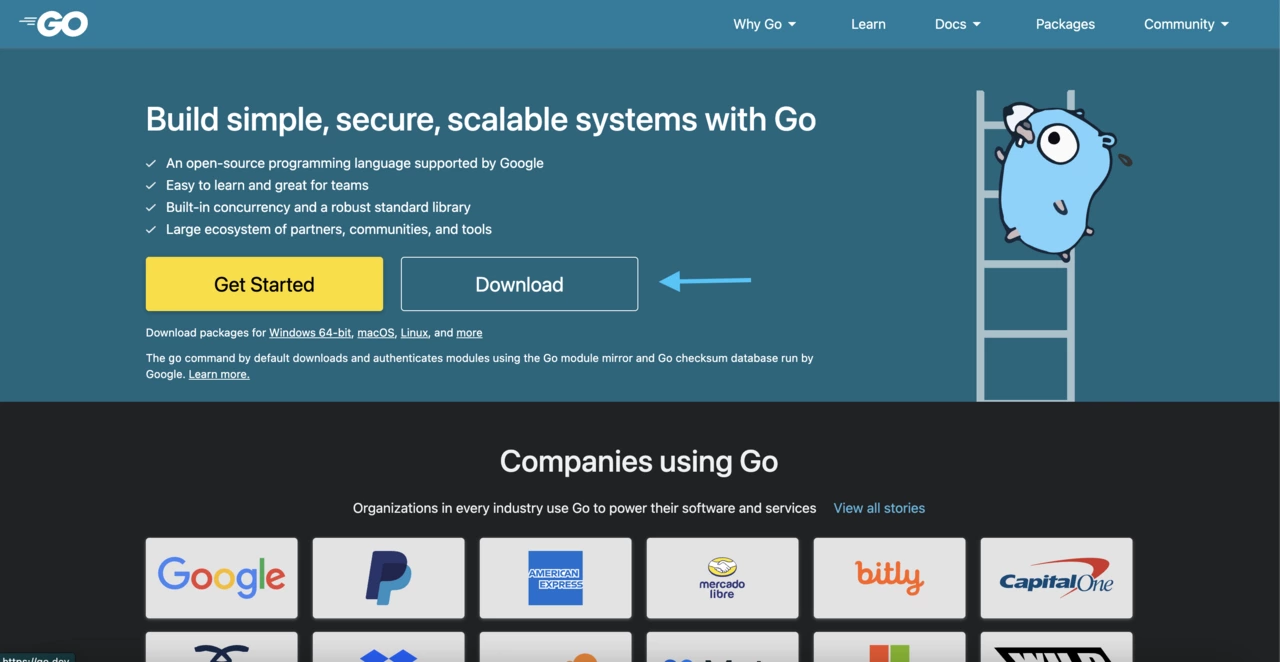Viewport: 1280px width, 662px height.
Task: Click the Mercado Libre logo
Action: pyautogui.click(x=722, y=577)
